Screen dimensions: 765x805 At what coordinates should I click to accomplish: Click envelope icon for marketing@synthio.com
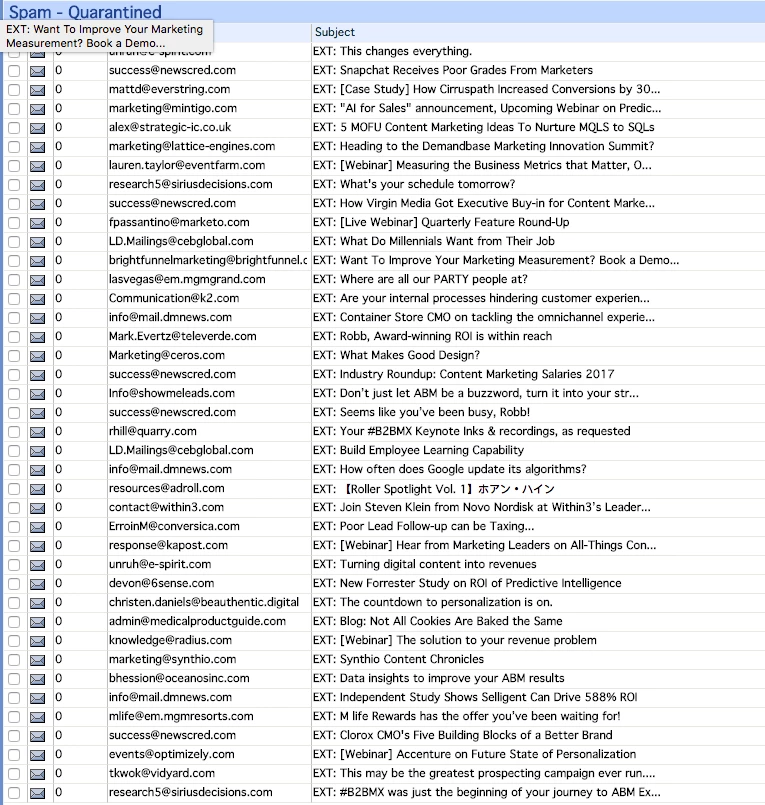click(x=37, y=660)
